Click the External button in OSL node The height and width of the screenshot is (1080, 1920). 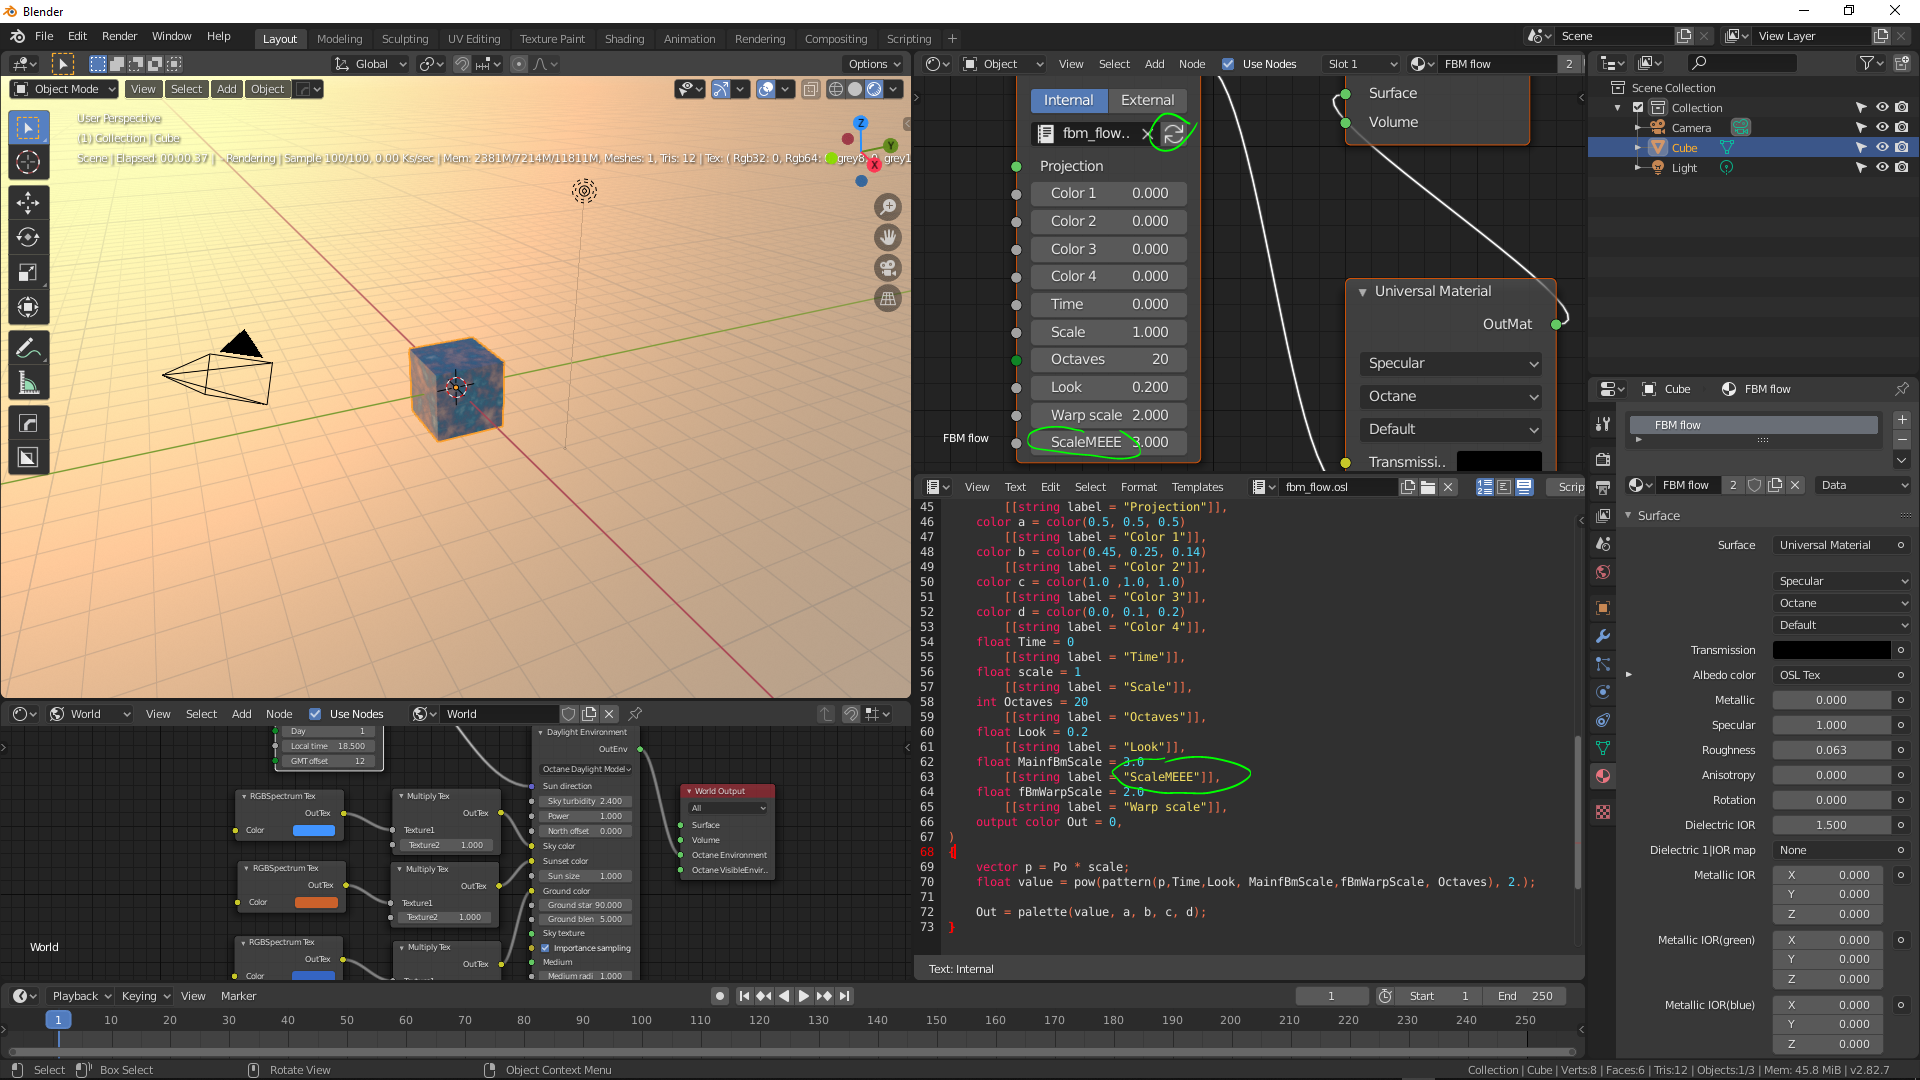(x=1147, y=100)
